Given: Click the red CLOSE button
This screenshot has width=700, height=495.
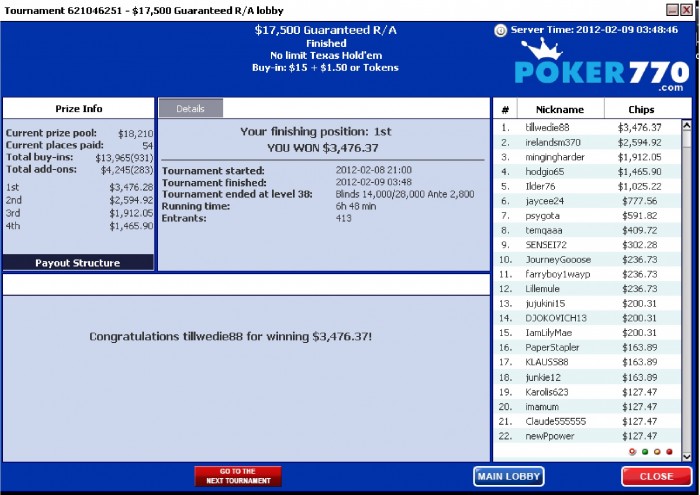Looking at the screenshot, I should coord(656,476).
